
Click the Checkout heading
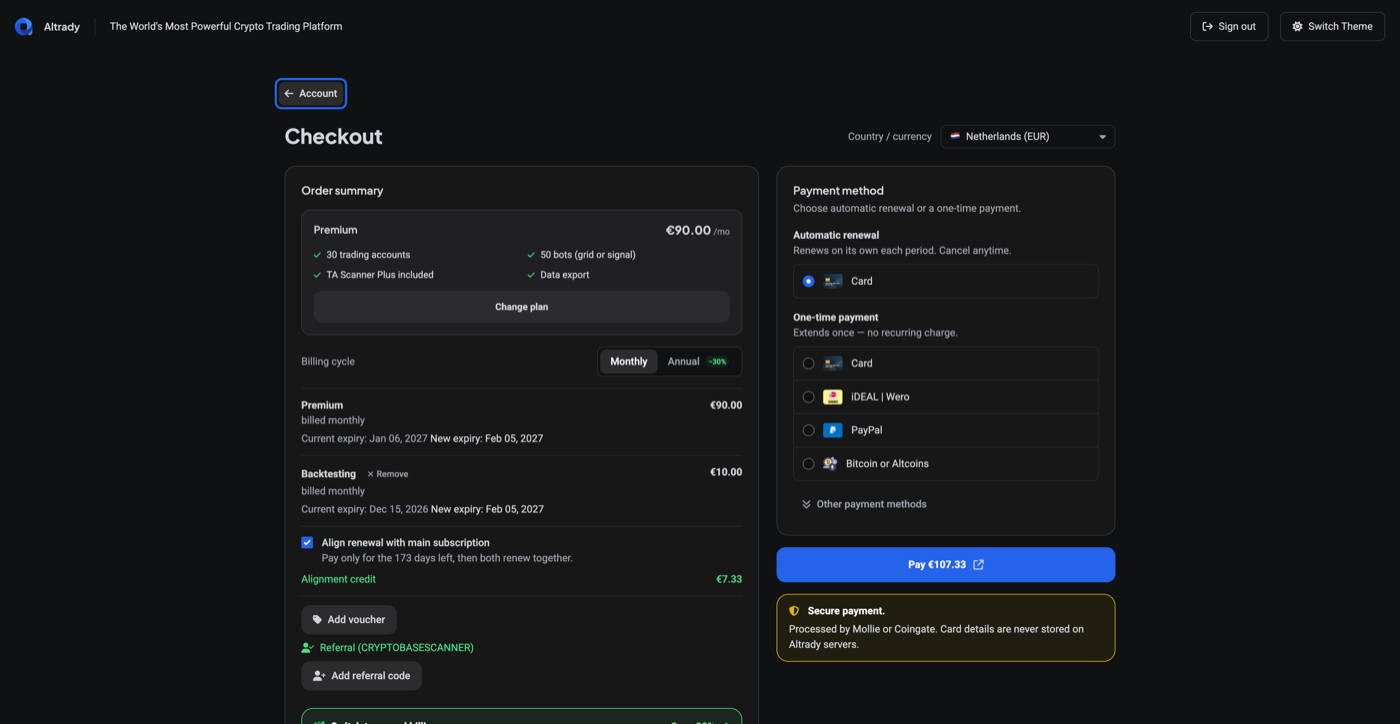[333, 137]
